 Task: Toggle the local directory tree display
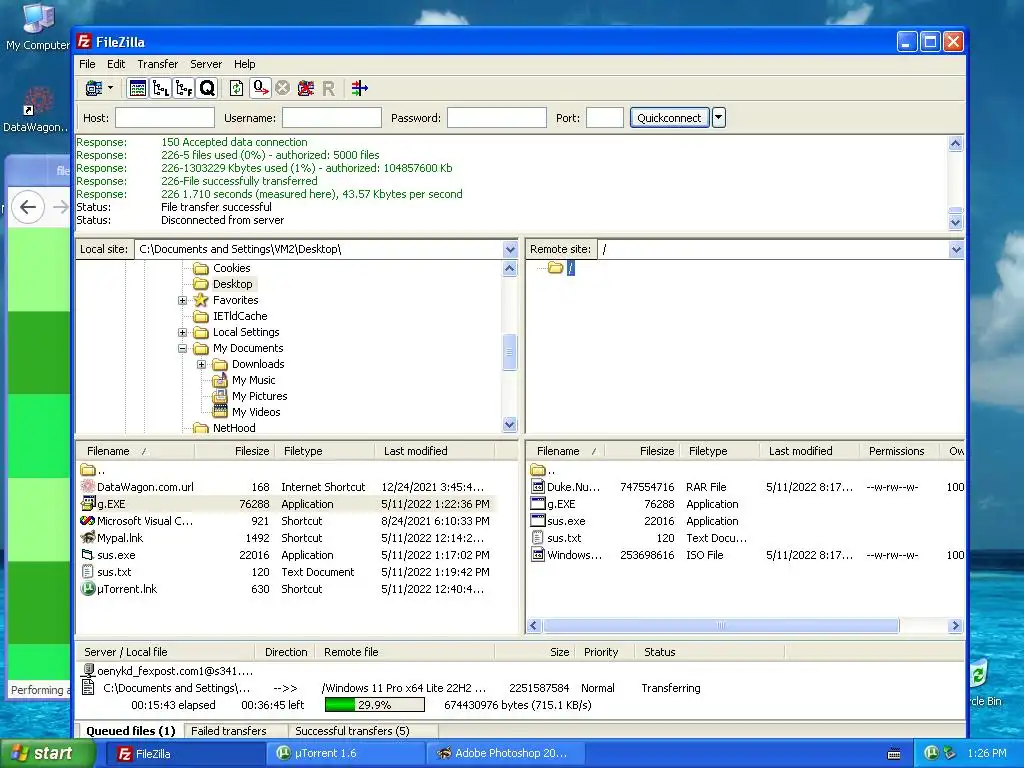pyautogui.click(x=161, y=88)
